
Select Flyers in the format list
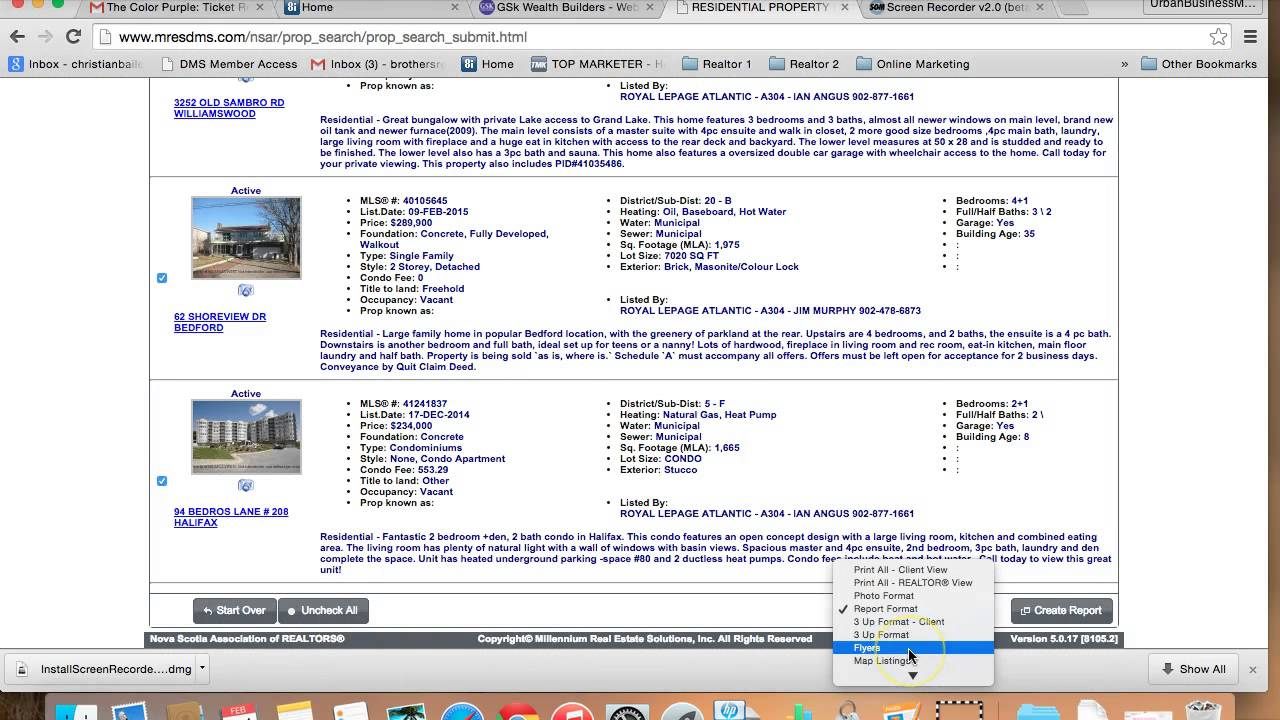pyautogui.click(x=913, y=648)
